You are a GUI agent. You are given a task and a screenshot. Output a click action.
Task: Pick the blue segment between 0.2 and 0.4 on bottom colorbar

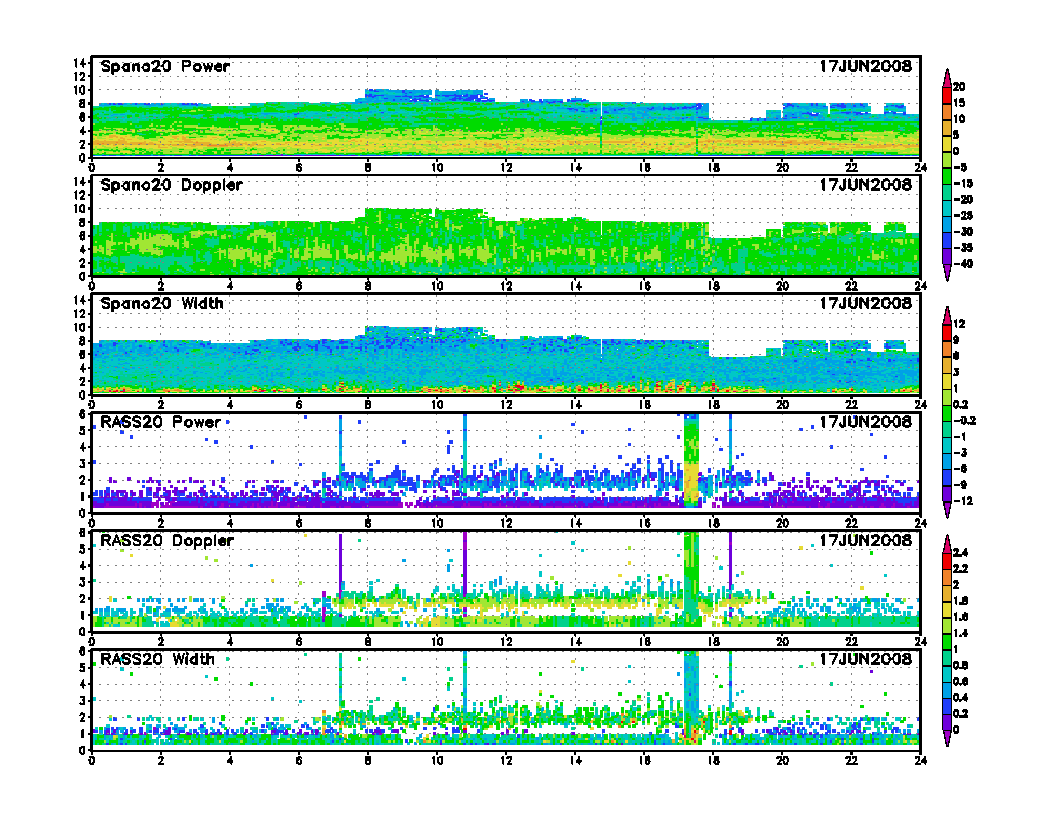[x=947, y=706]
